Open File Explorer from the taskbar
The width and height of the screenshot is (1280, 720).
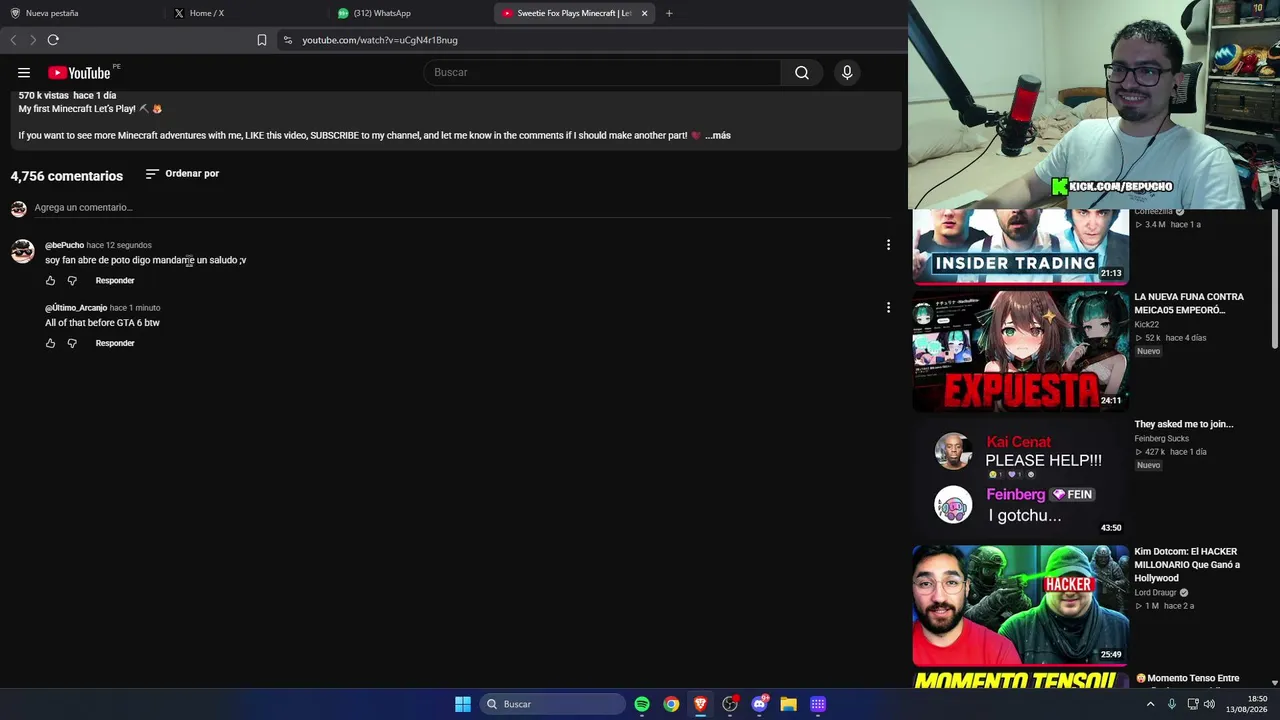tap(788, 704)
